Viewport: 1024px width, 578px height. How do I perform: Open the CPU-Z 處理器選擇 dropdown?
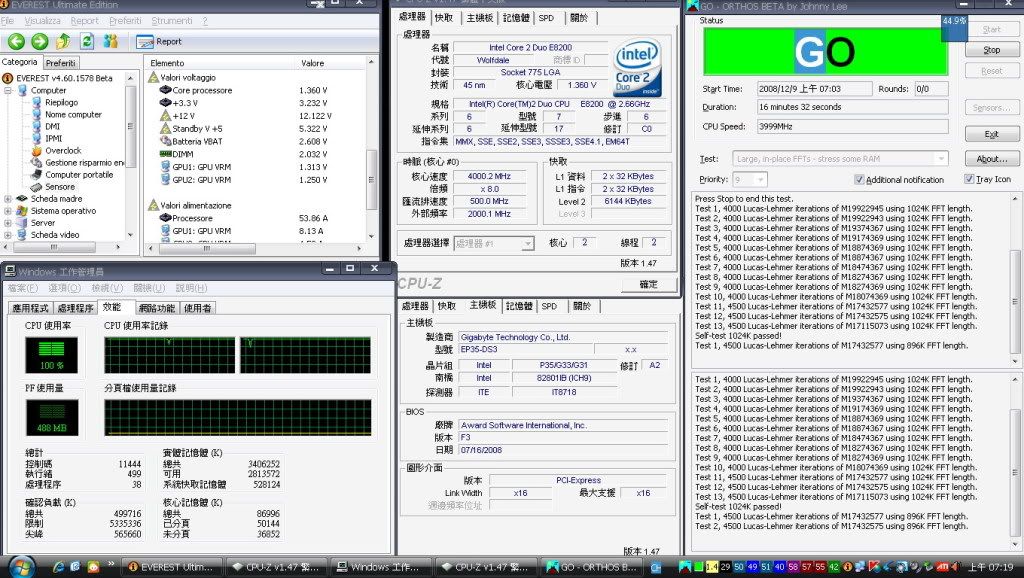[x=528, y=244]
